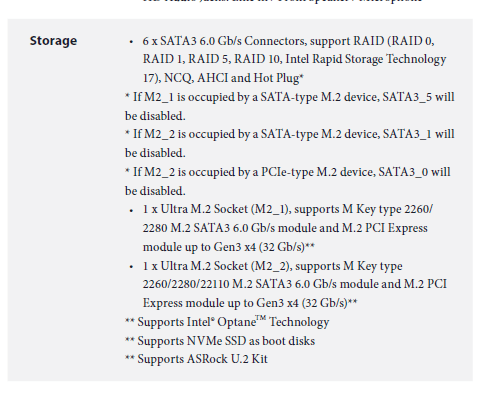This screenshot has height=420, width=488.
Task: Click the NCQ, AHCI and Hot Plug line
Action: (223, 78)
